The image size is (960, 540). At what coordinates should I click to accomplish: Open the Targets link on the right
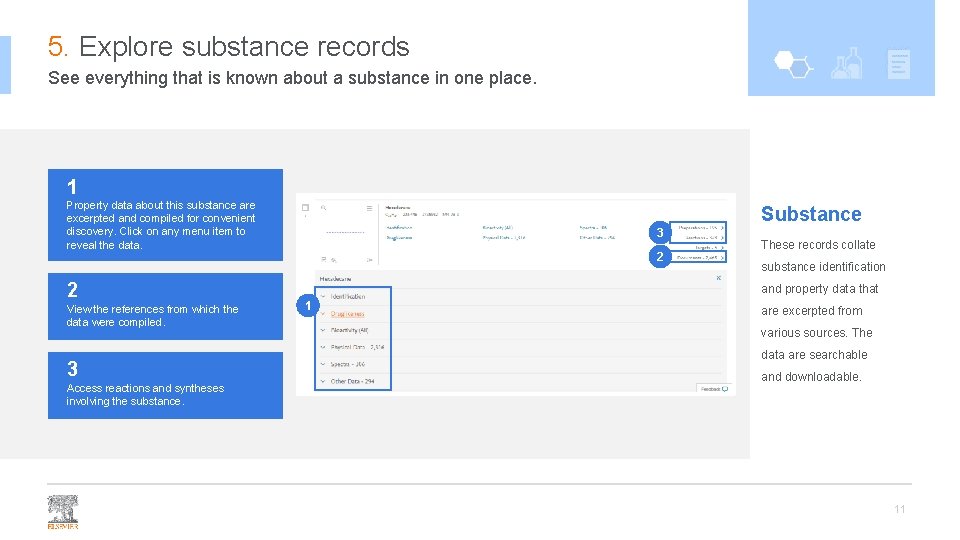709,247
